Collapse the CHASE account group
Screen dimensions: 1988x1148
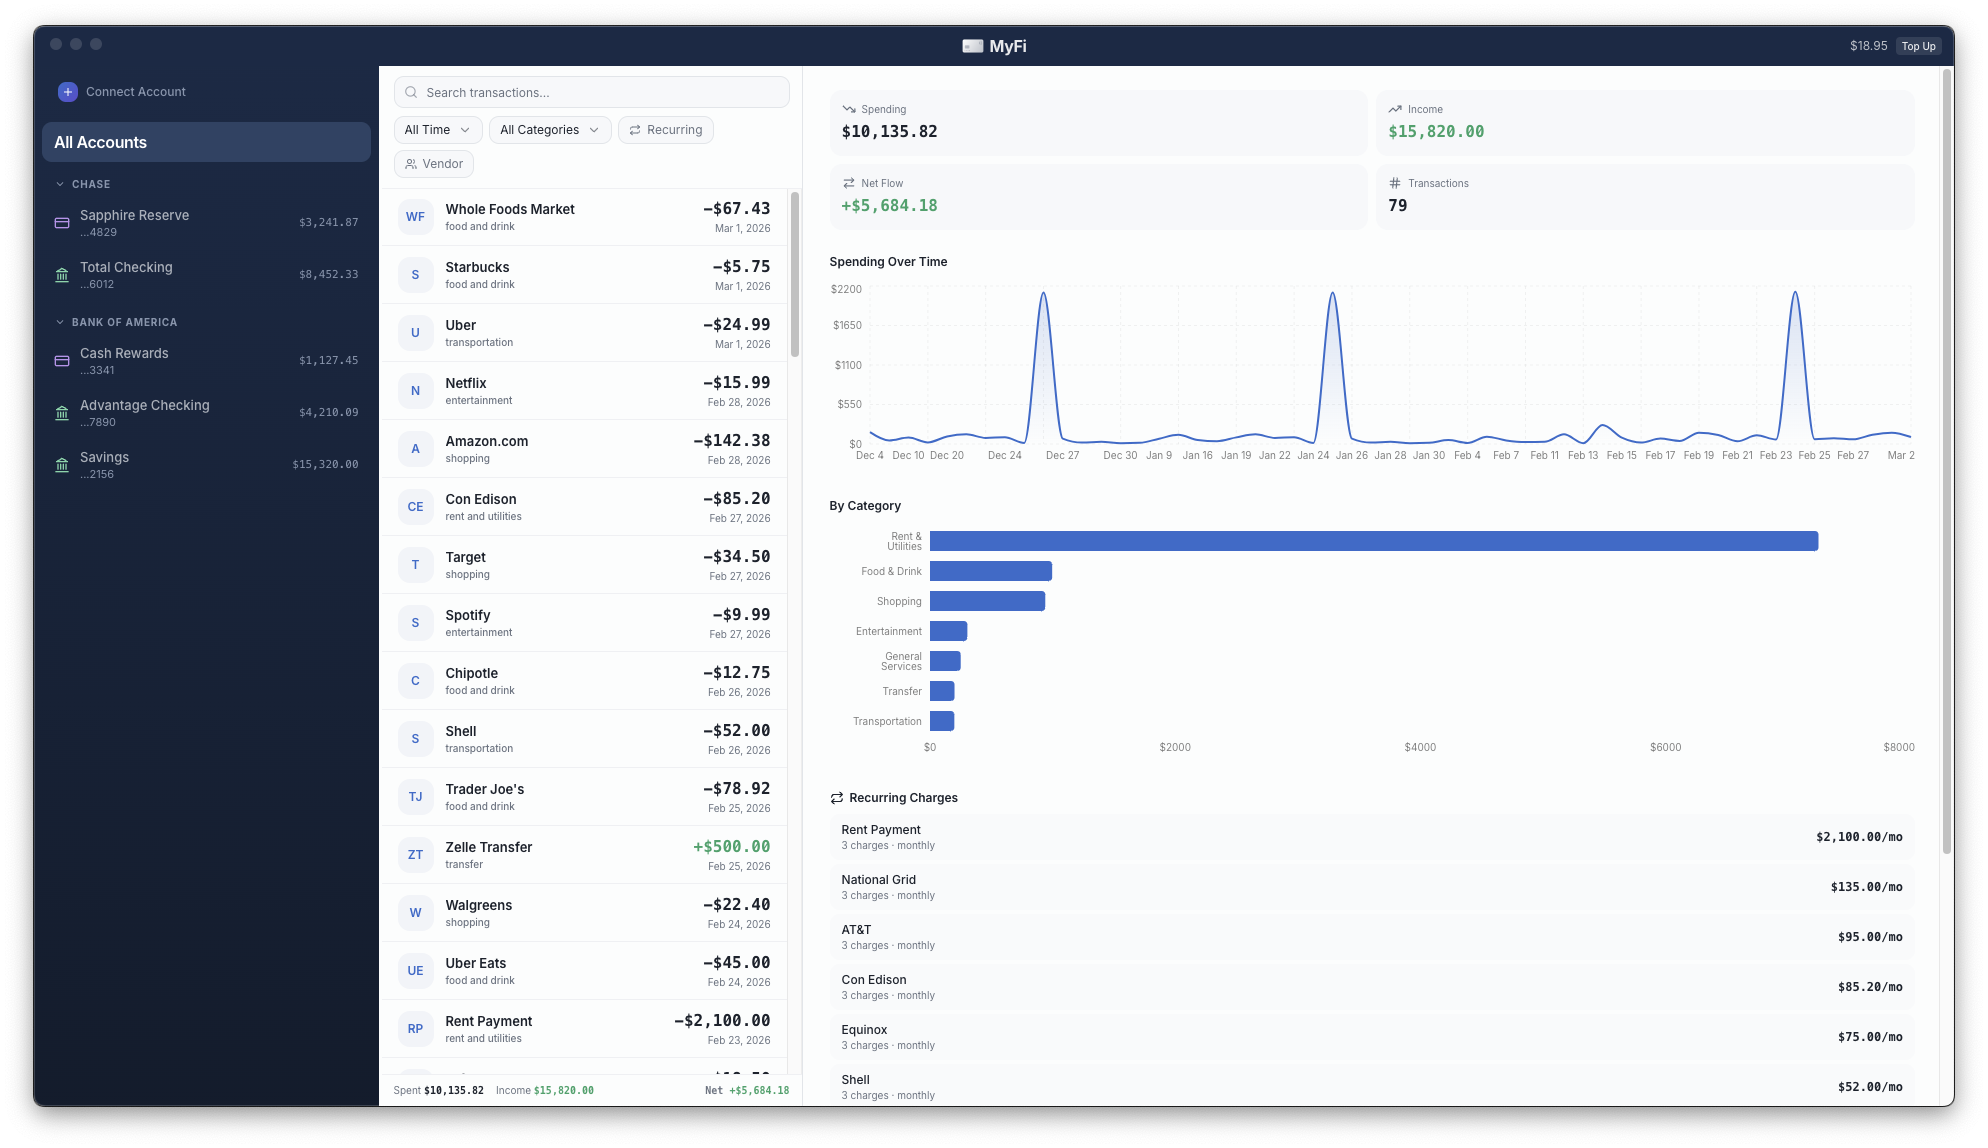coord(58,184)
